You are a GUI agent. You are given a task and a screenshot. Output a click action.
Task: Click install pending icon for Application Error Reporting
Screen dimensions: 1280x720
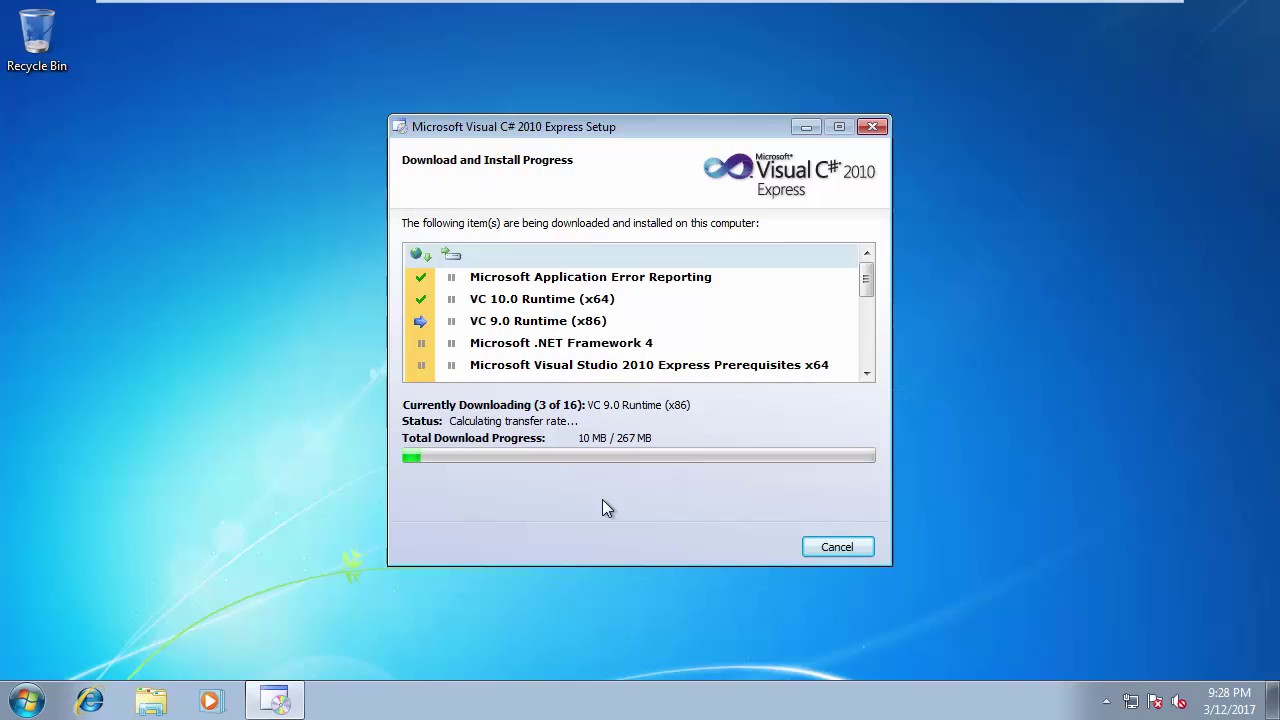point(451,277)
